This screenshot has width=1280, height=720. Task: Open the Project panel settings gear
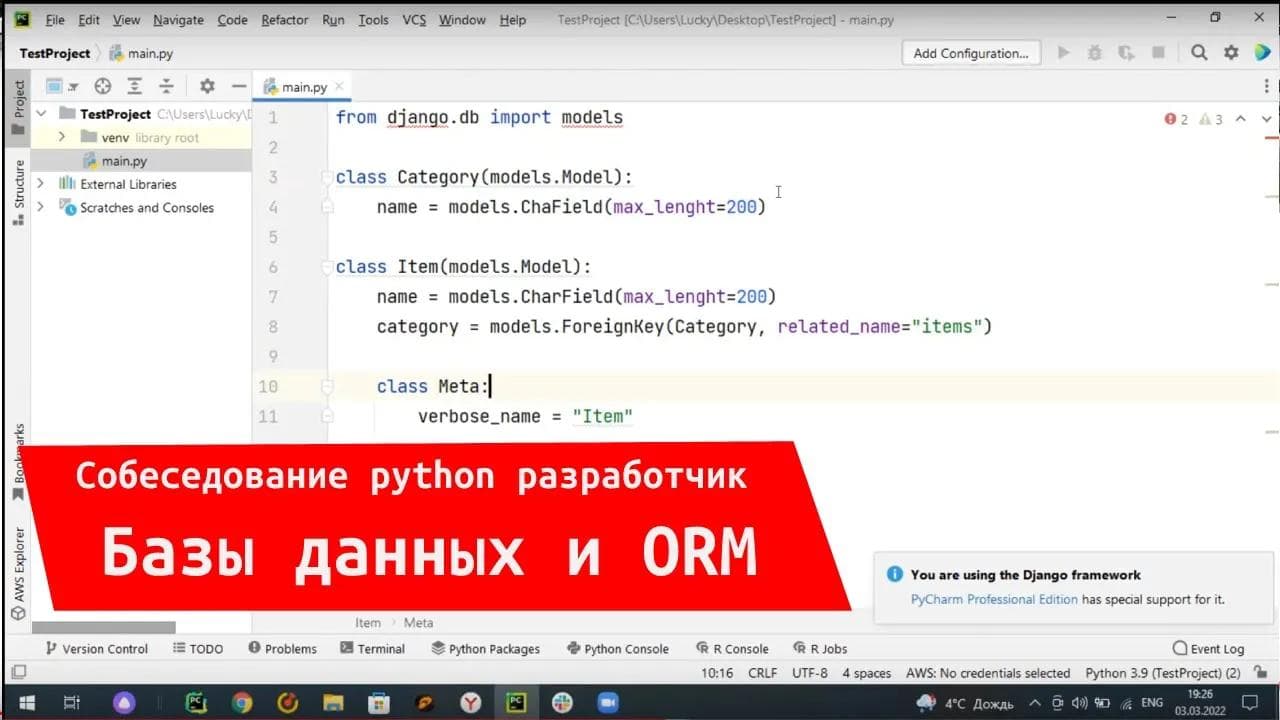[x=206, y=86]
